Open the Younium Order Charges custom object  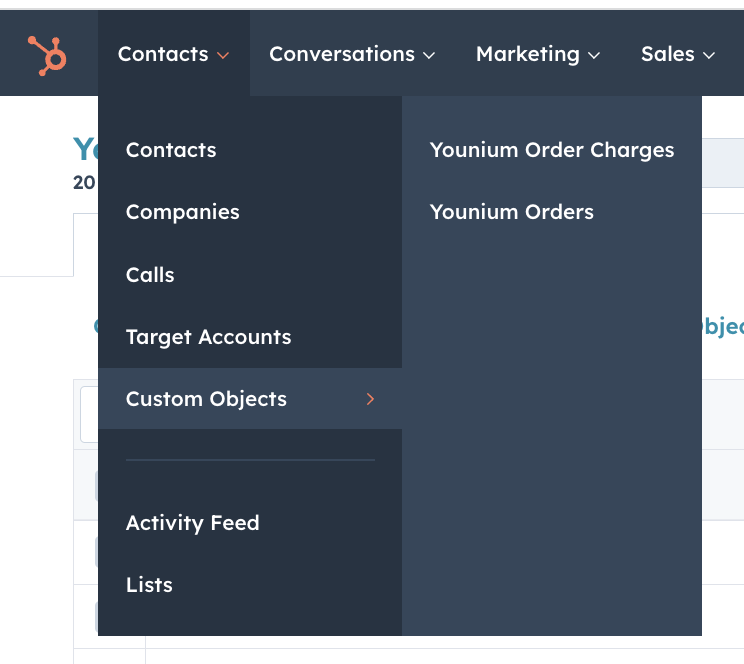552,150
